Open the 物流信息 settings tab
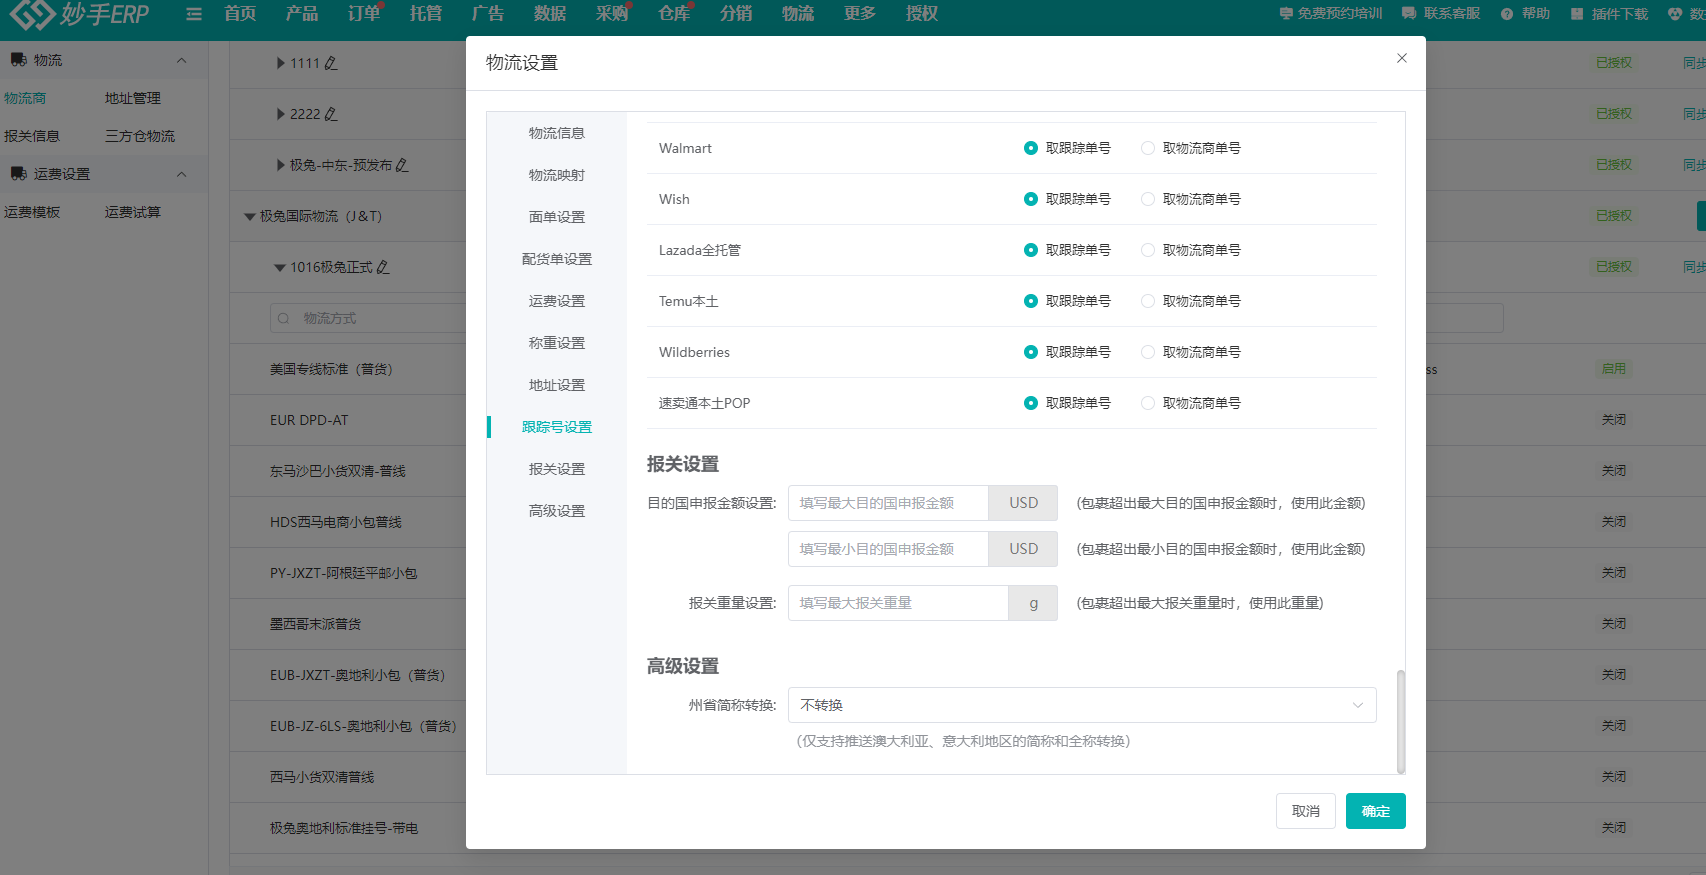The width and height of the screenshot is (1706, 875). [557, 133]
